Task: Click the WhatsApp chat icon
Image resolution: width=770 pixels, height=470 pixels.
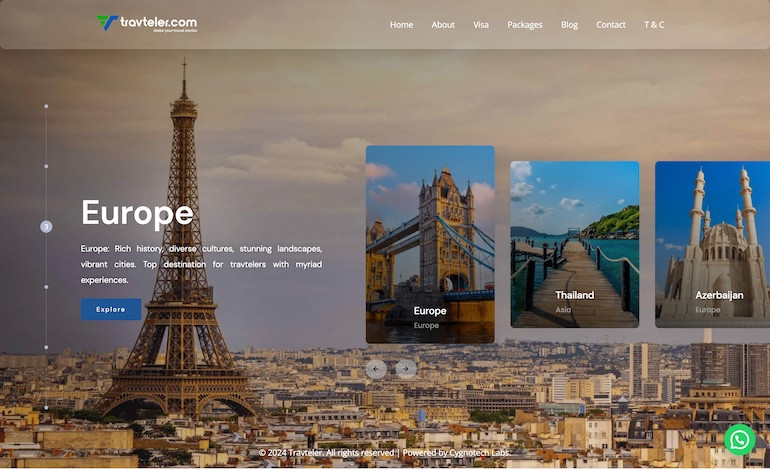Action: (739, 440)
